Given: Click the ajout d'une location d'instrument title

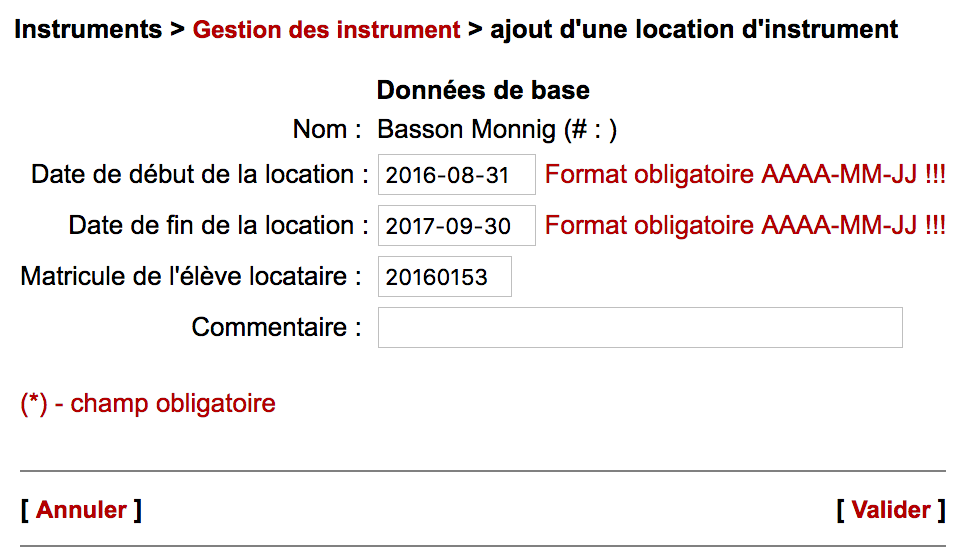Looking at the screenshot, I should click(x=694, y=30).
